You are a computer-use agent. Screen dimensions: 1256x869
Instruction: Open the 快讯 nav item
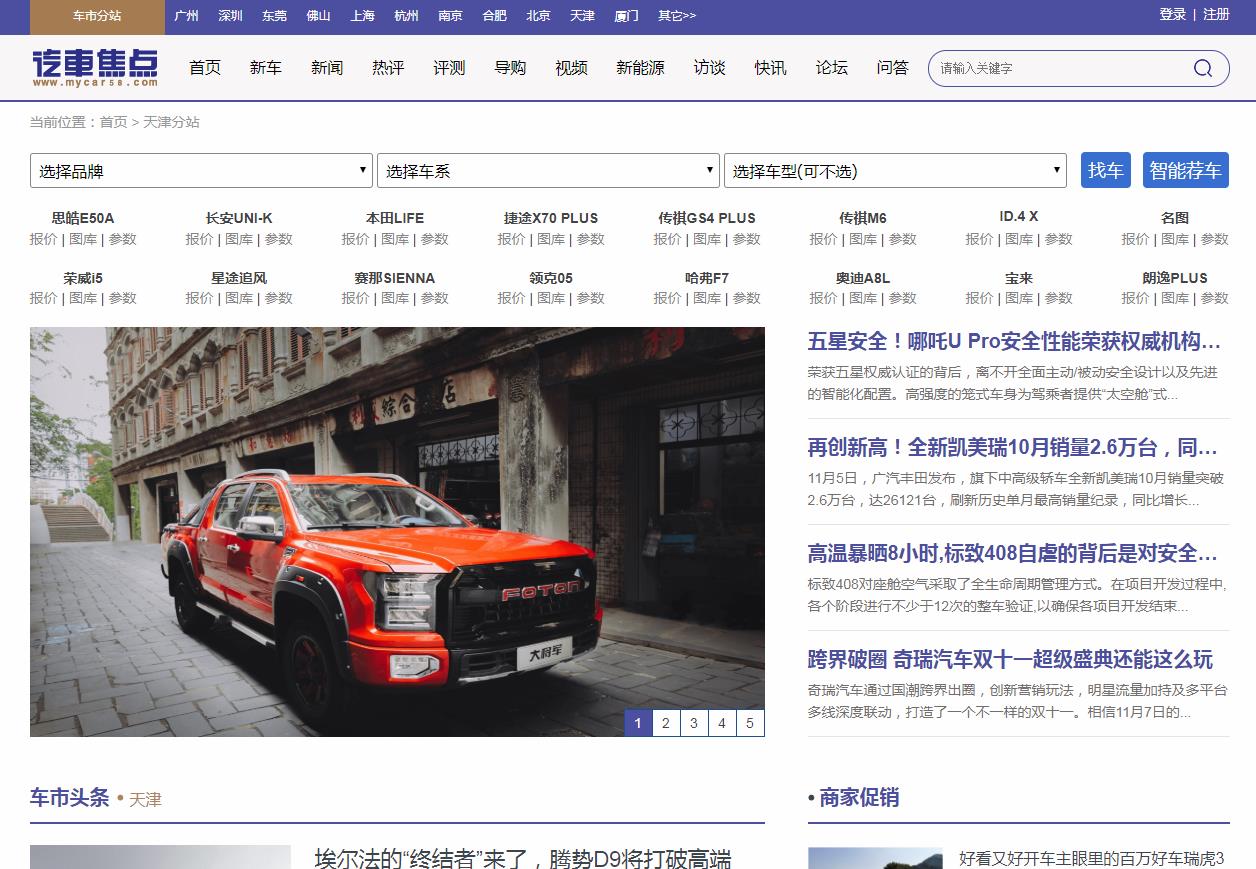(770, 68)
